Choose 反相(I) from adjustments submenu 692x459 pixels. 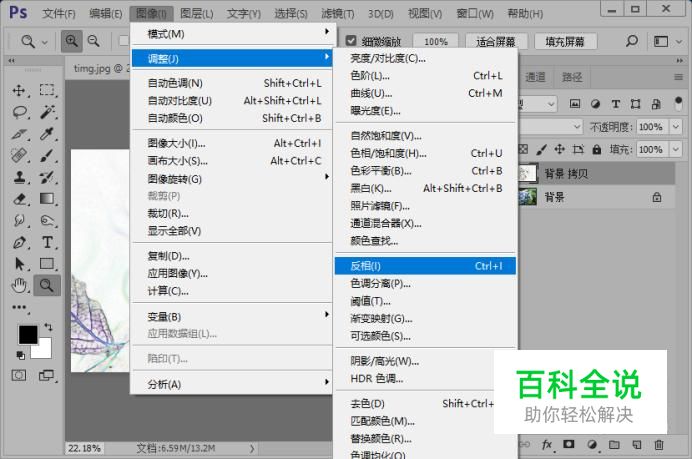coord(425,266)
